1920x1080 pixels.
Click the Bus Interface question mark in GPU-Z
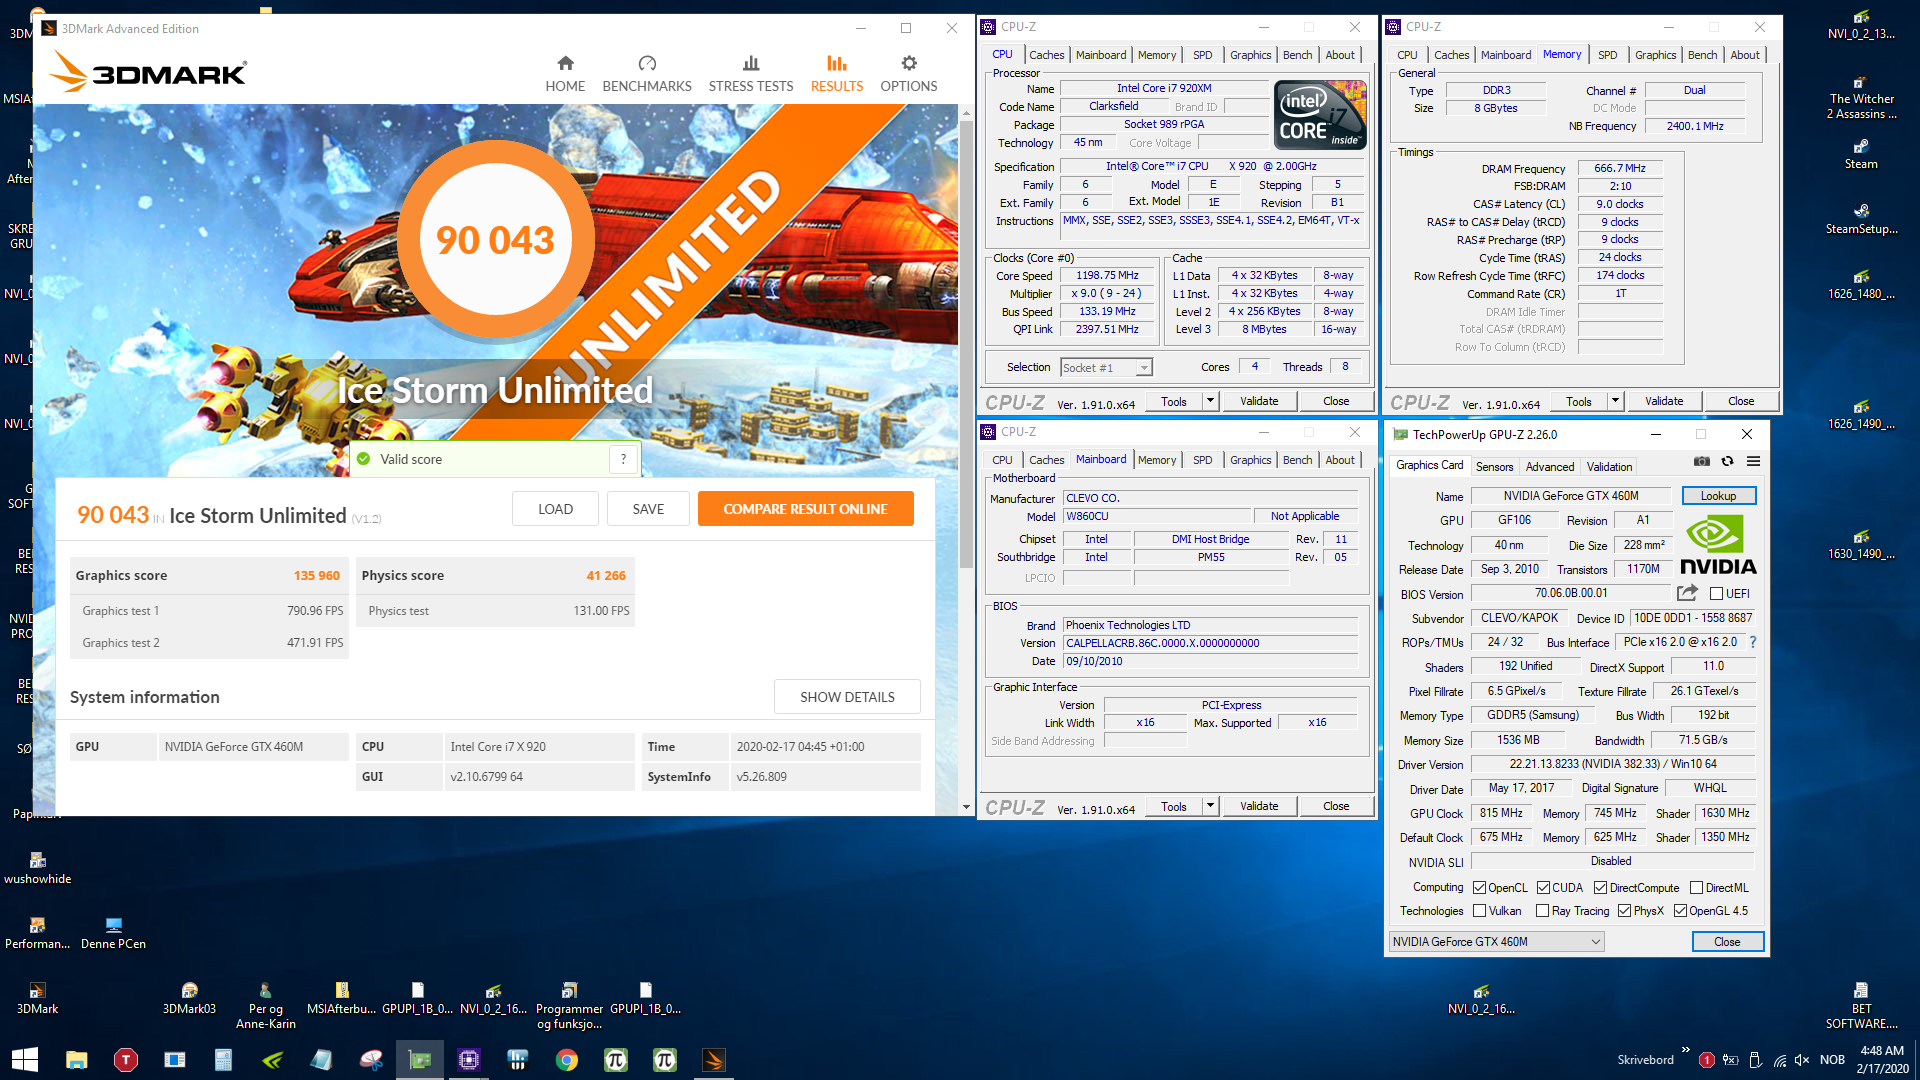pos(1753,642)
